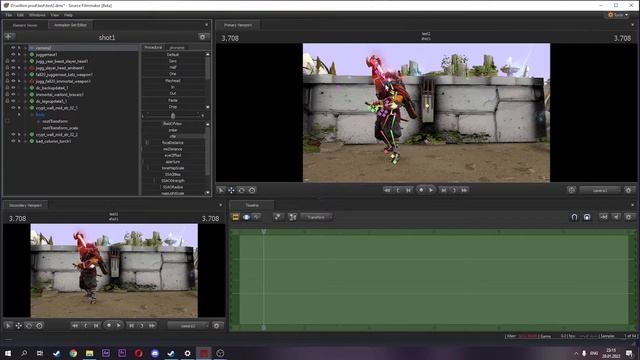Open the Help menu
This screenshot has width=640, height=360.
pyautogui.click(x=68, y=15)
